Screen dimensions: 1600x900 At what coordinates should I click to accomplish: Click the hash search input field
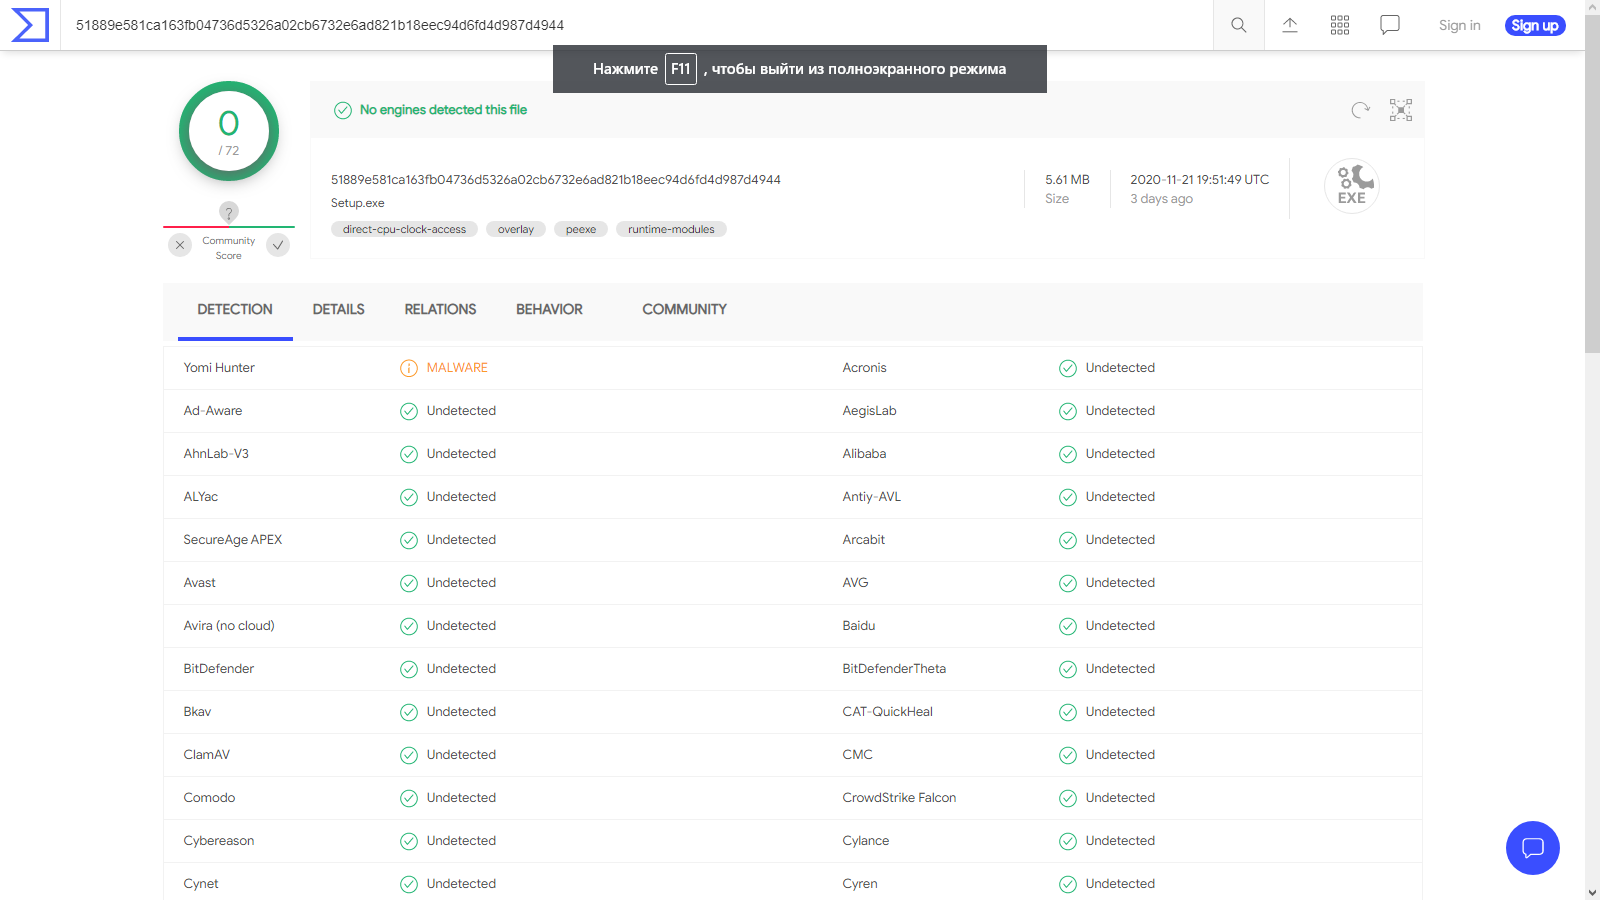pos(600,25)
